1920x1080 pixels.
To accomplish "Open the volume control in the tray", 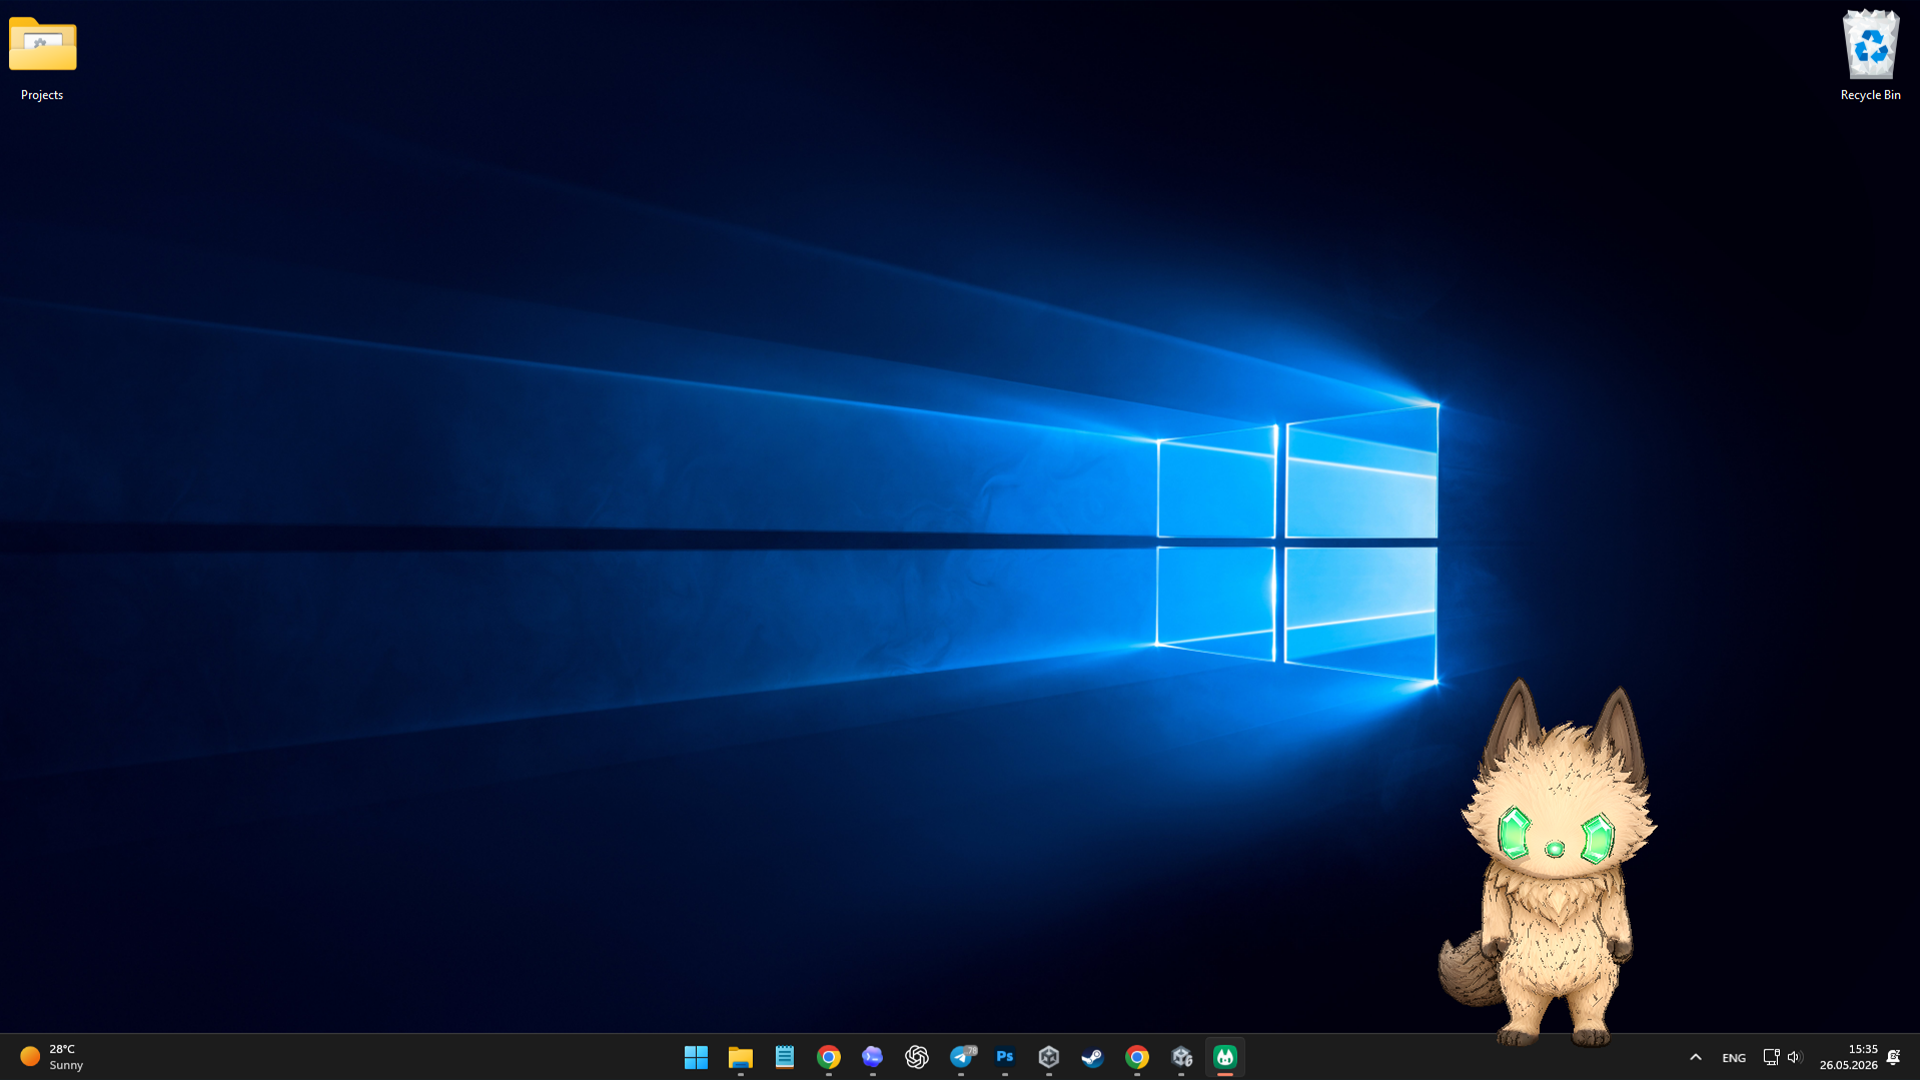I will click(1794, 1057).
